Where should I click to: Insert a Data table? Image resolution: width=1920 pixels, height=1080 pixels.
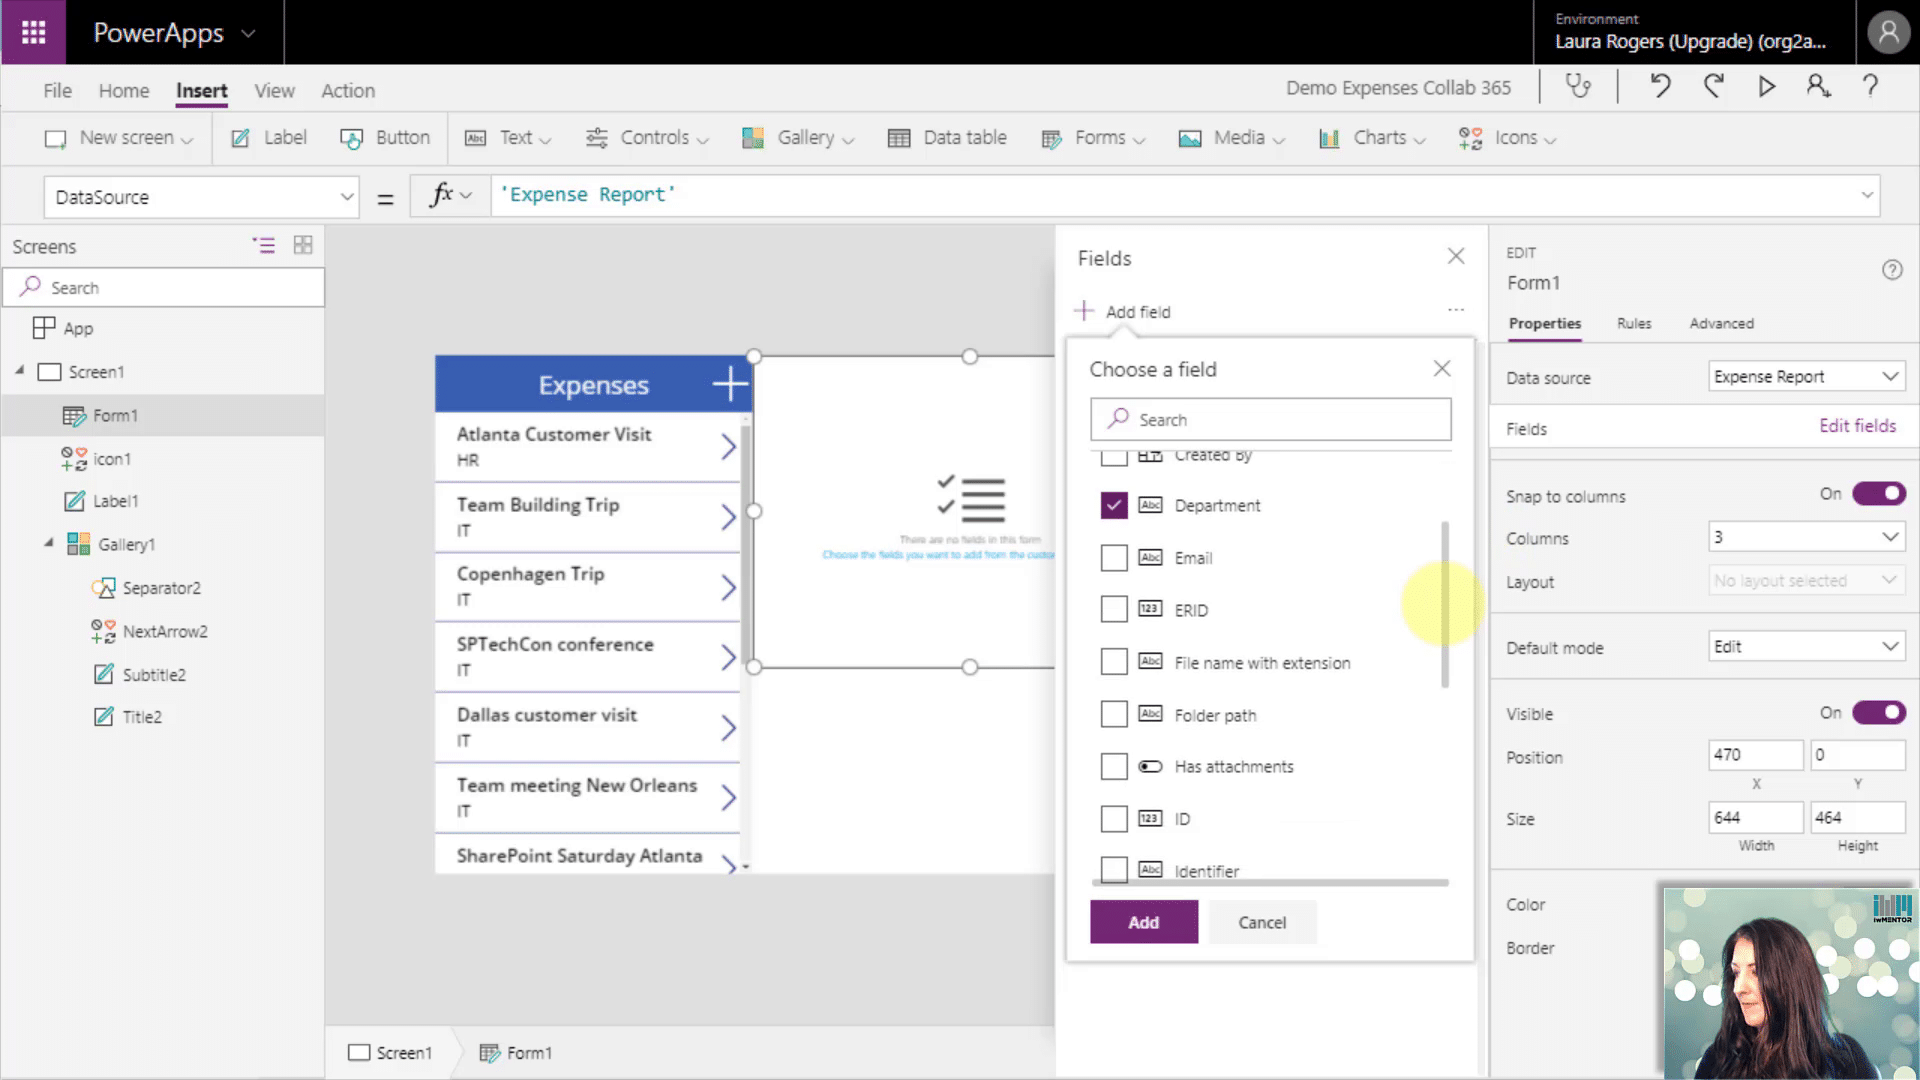[947, 138]
